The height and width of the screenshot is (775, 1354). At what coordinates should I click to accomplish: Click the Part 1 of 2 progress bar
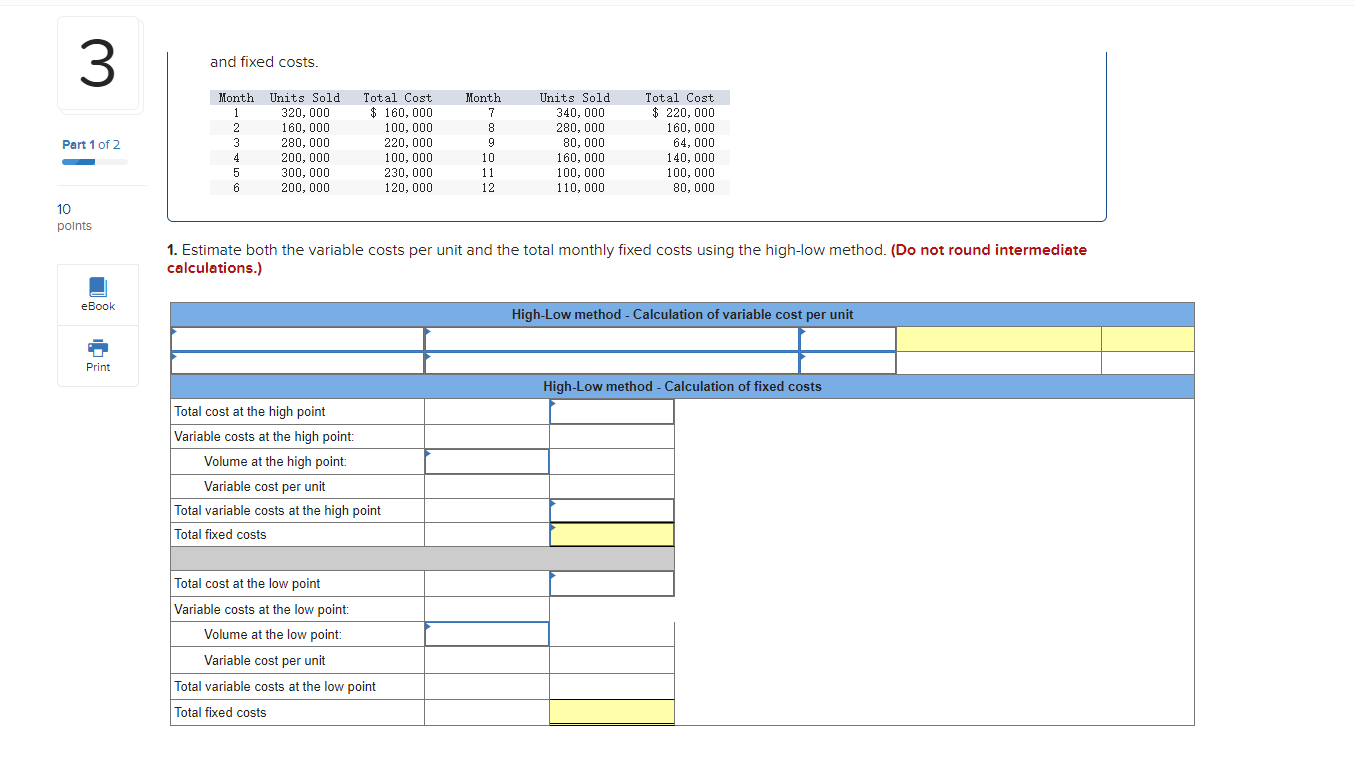tap(94, 161)
